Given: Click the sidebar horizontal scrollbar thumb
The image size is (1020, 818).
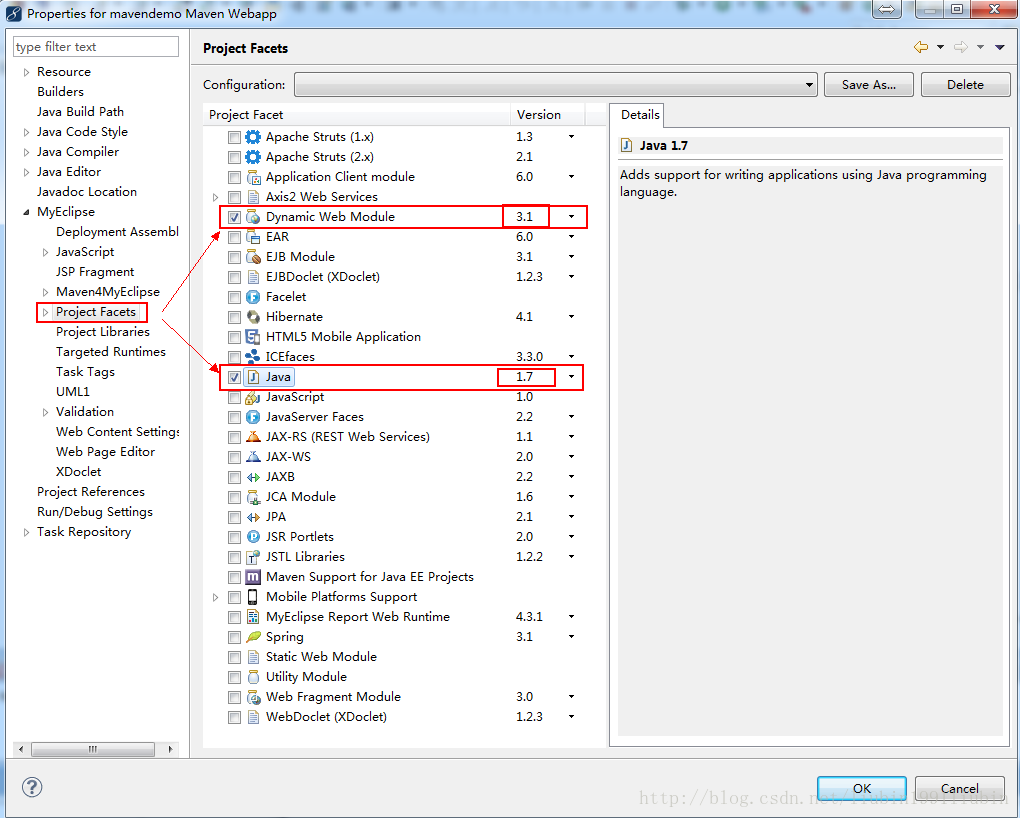Looking at the screenshot, I should pyautogui.click(x=93, y=749).
